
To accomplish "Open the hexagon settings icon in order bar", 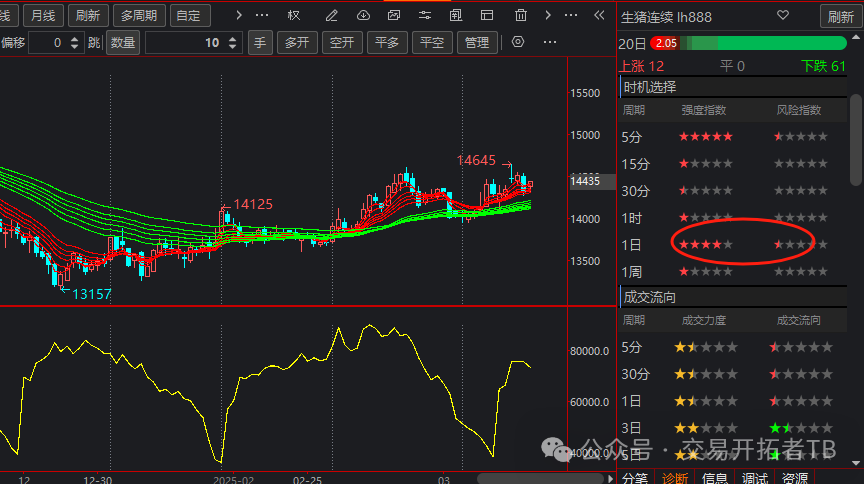I will pyautogui.click(x=518, y=42).
